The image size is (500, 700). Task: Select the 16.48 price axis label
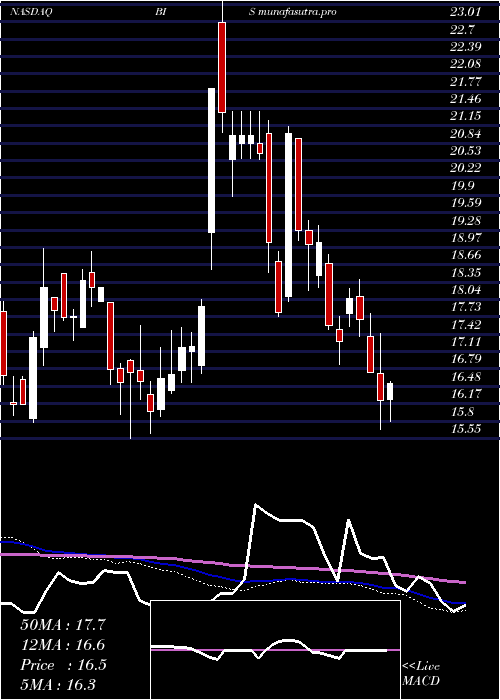[466, 376]
